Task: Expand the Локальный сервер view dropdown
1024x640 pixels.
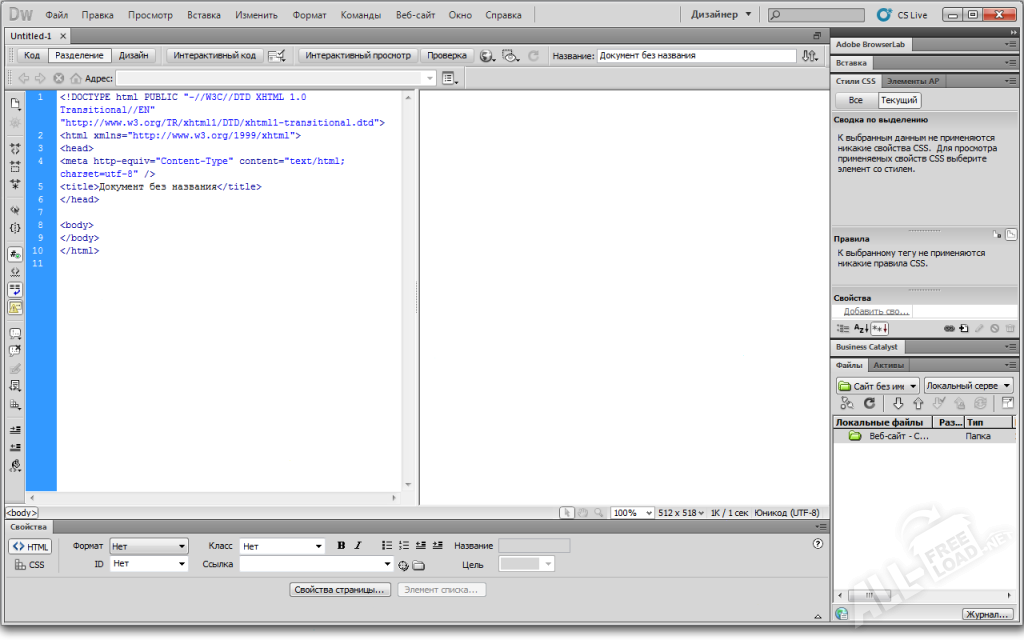Action: click(968, 385)
